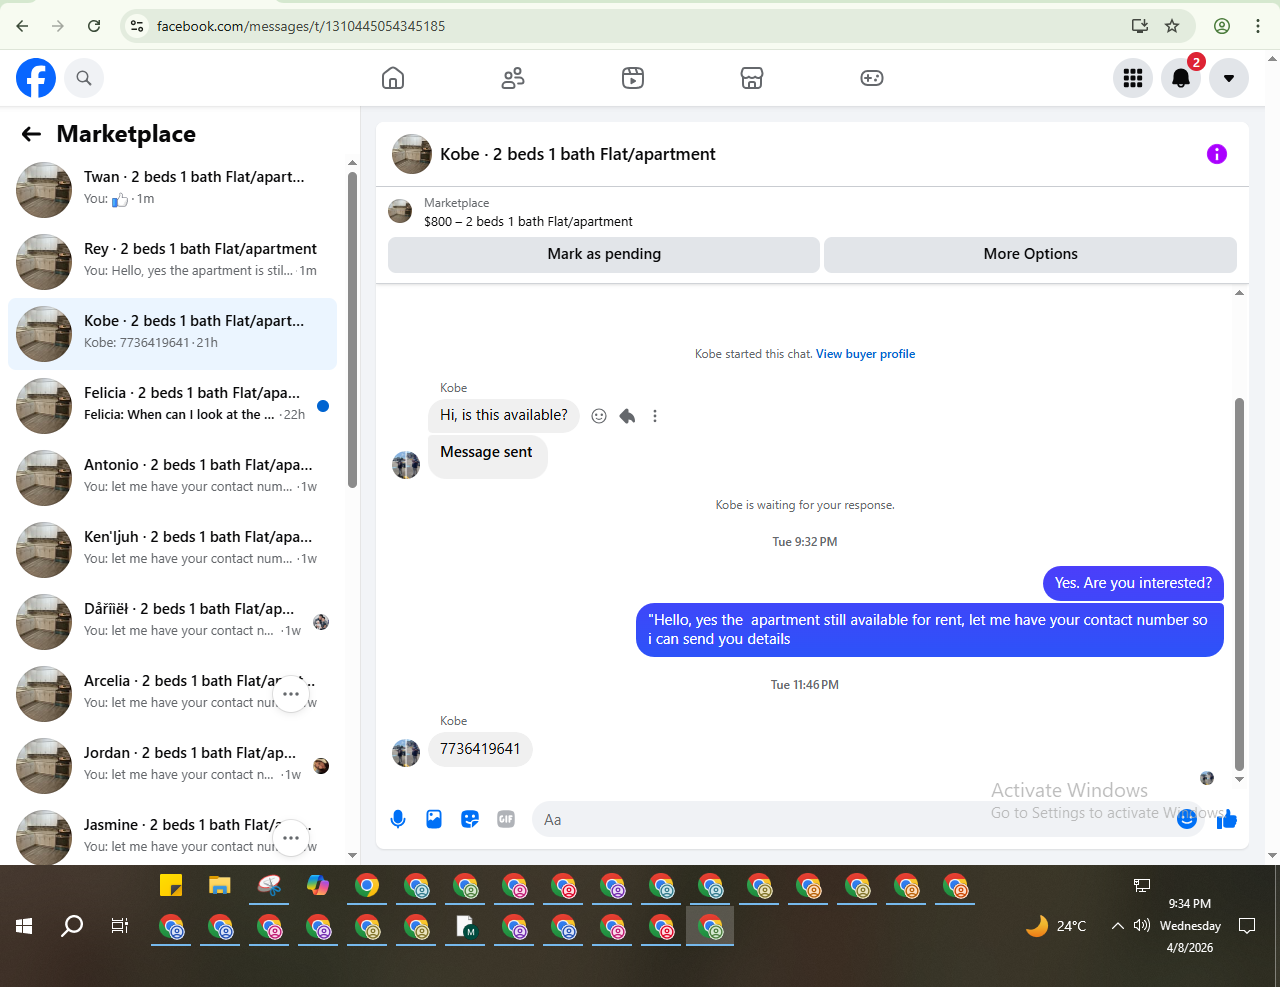This screenshot has width=1280, height=987.
Task: Open File Explorer from taskbar
Action: [220, 886]
